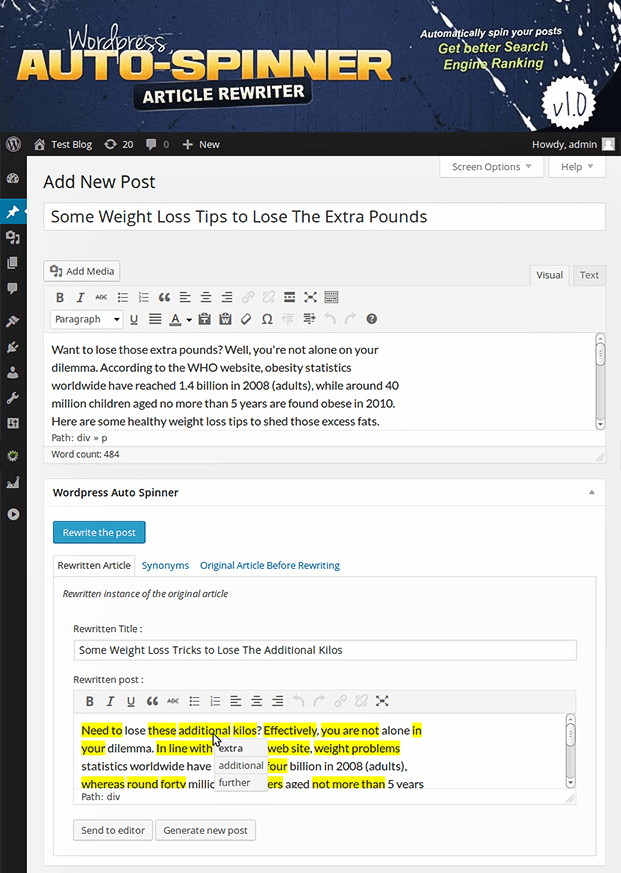Open the Paragraph format dropdown
This screenshot has width=621, height=873.
[86, 318]
